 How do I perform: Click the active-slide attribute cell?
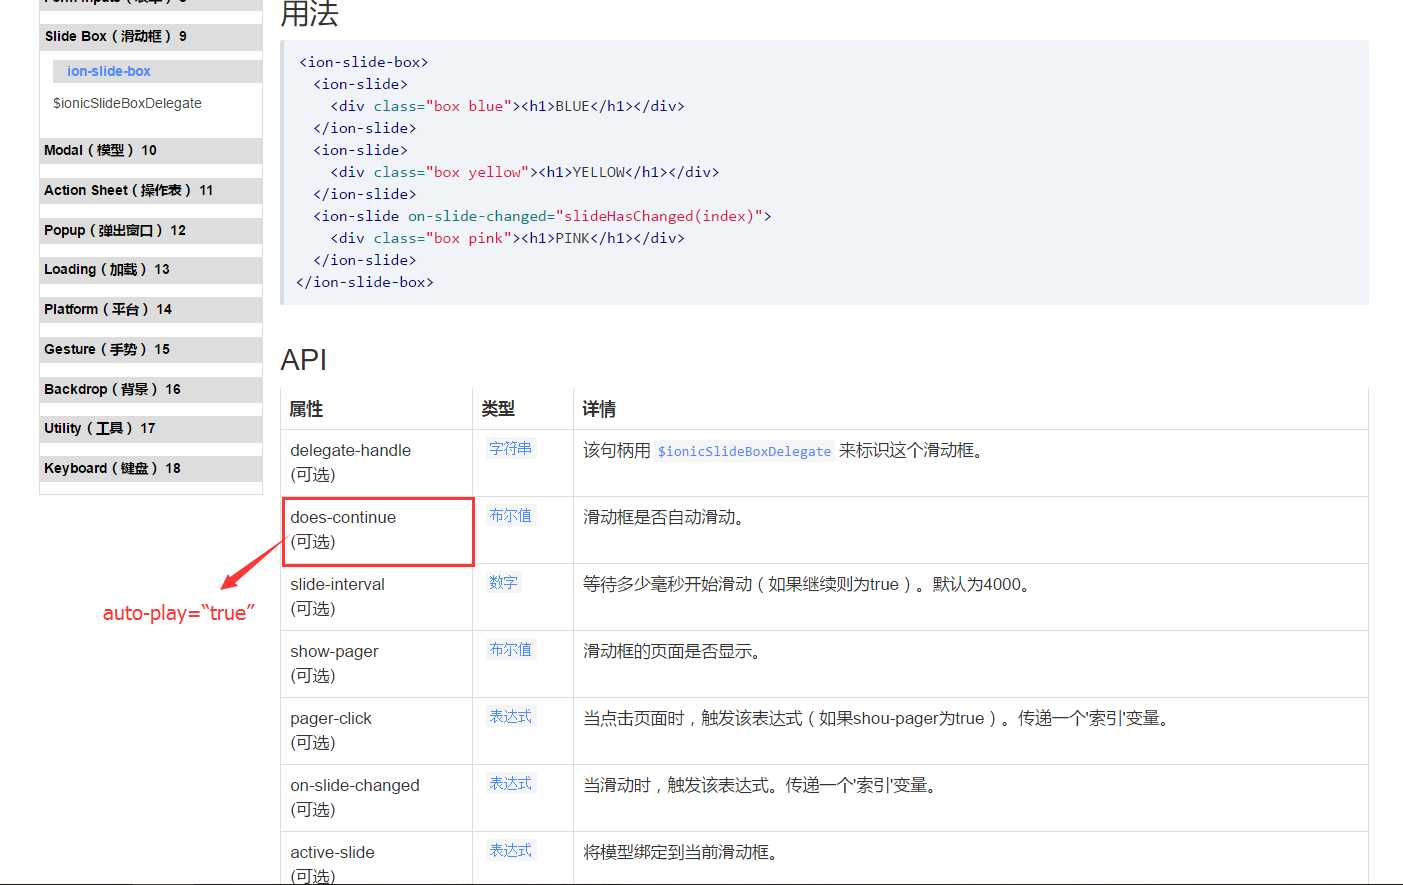(376, 858)
